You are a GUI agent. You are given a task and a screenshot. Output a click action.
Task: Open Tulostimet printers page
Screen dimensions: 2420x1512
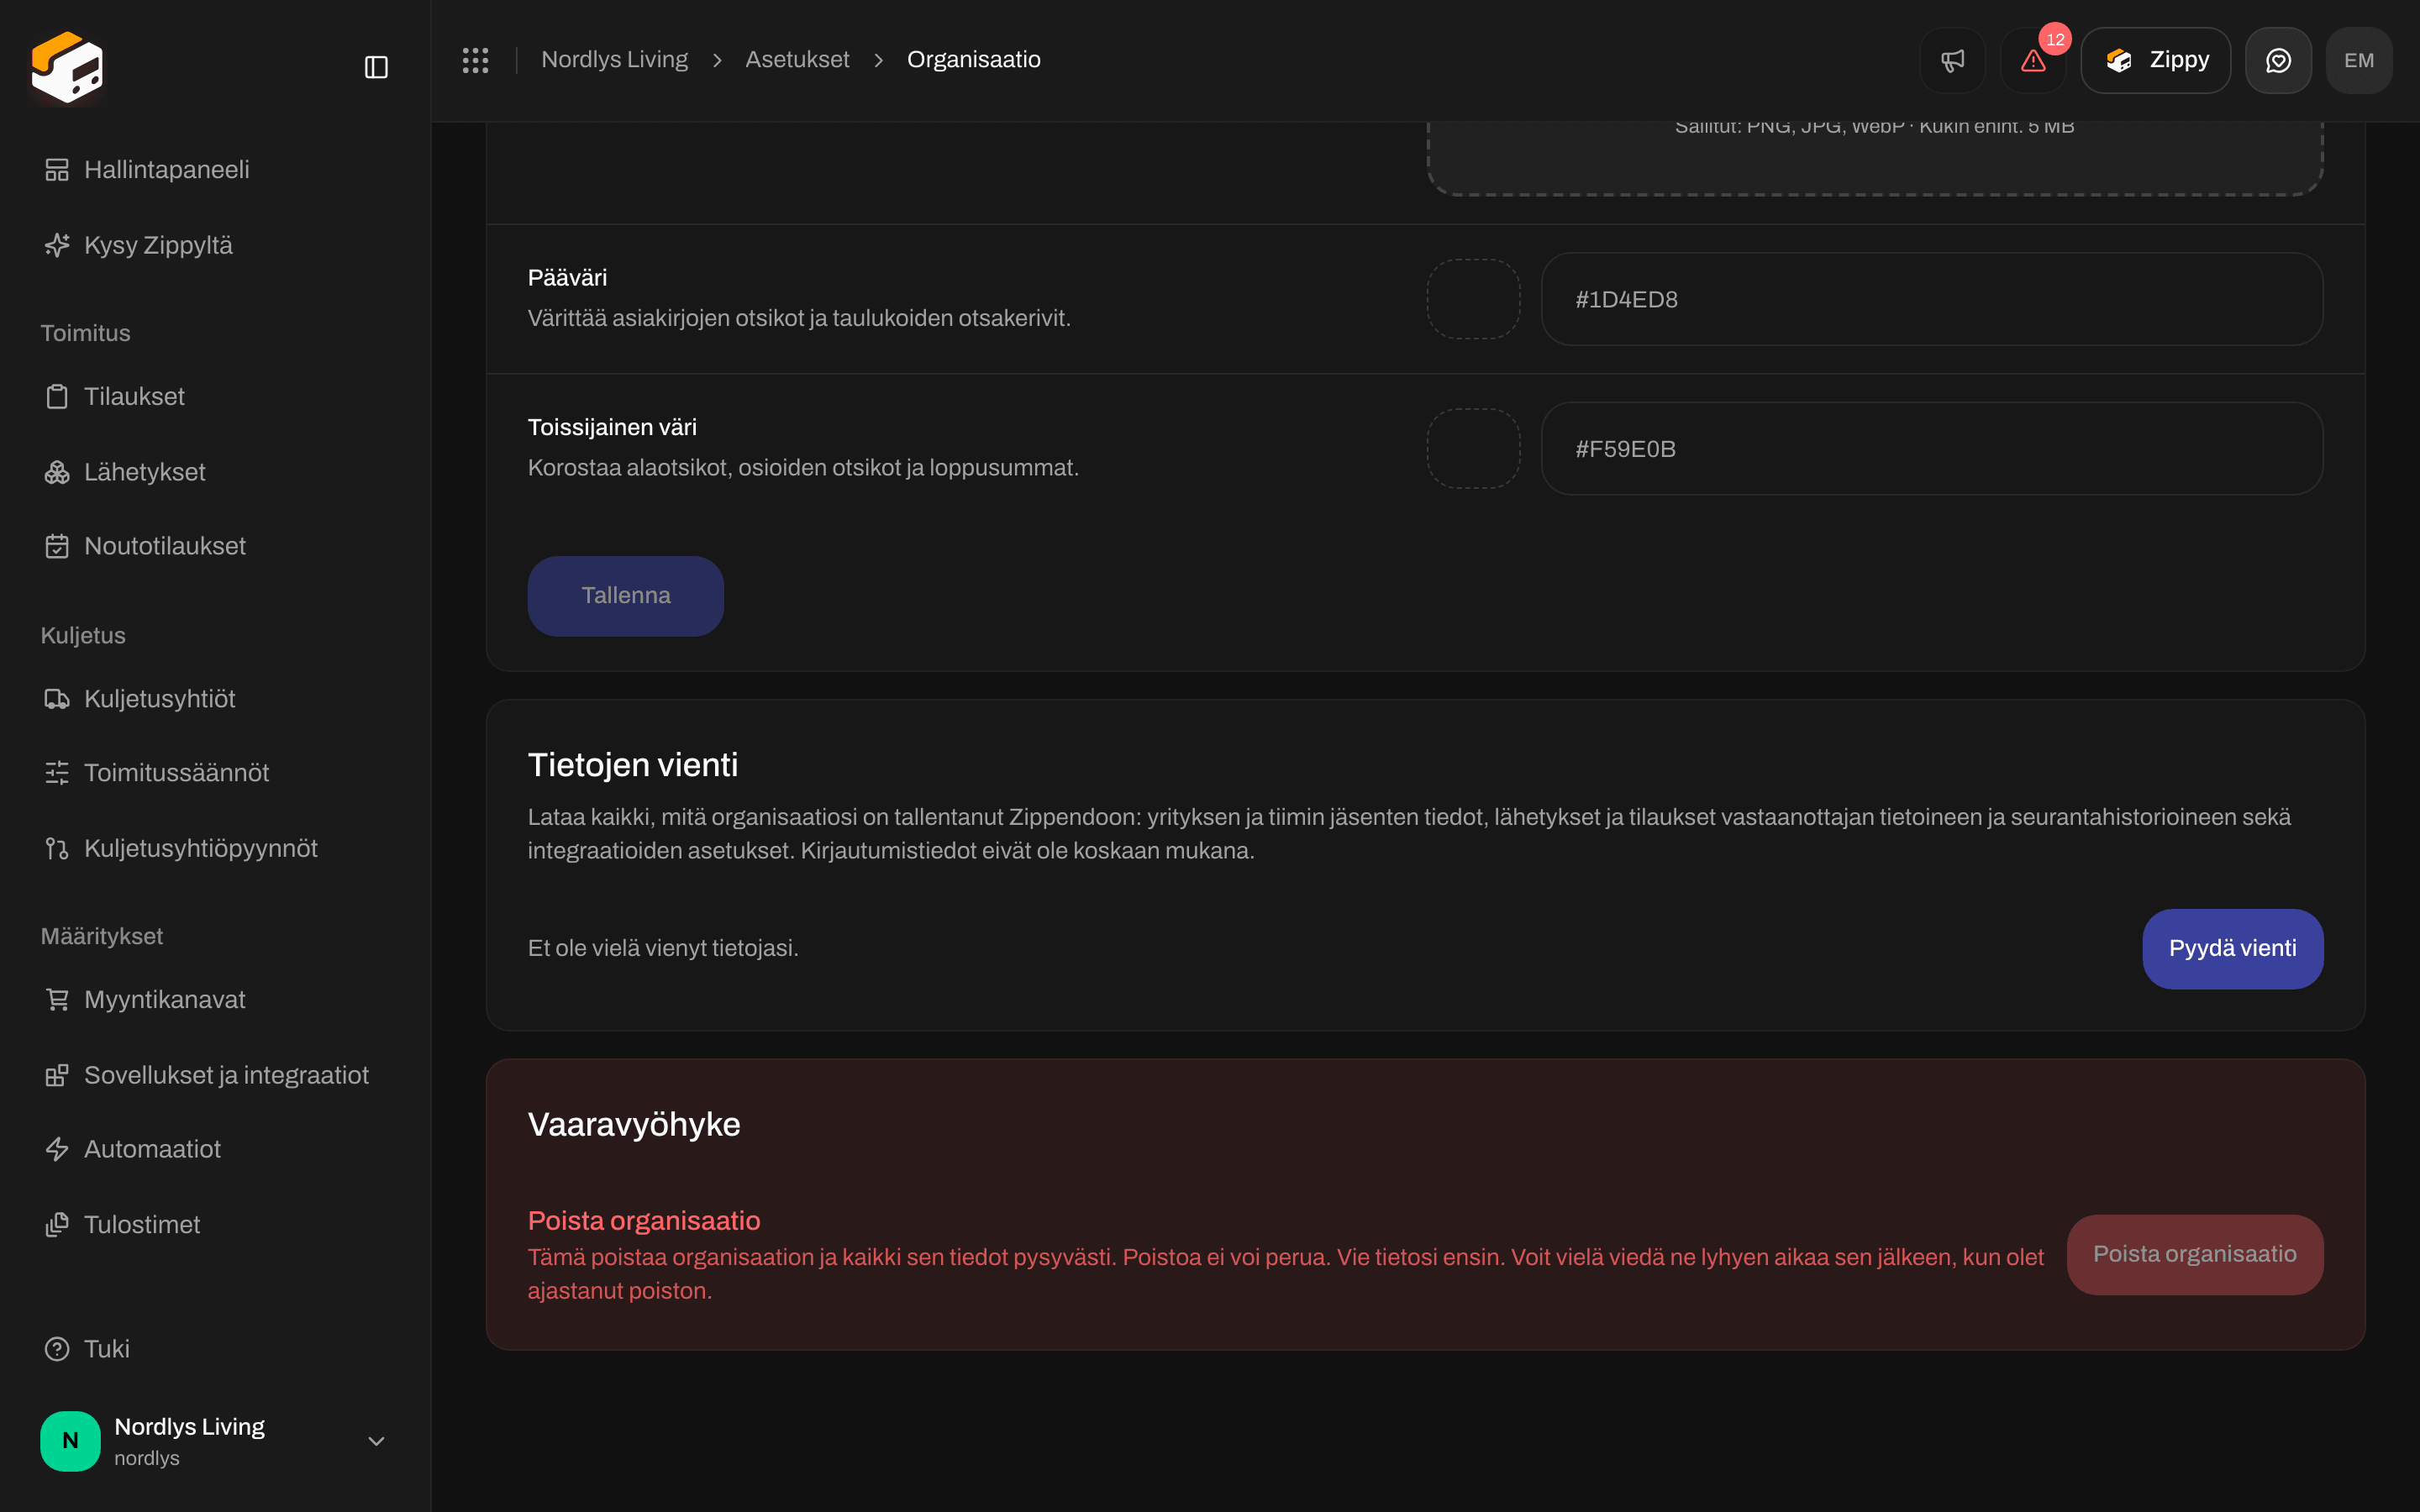tap(215, 1225)
